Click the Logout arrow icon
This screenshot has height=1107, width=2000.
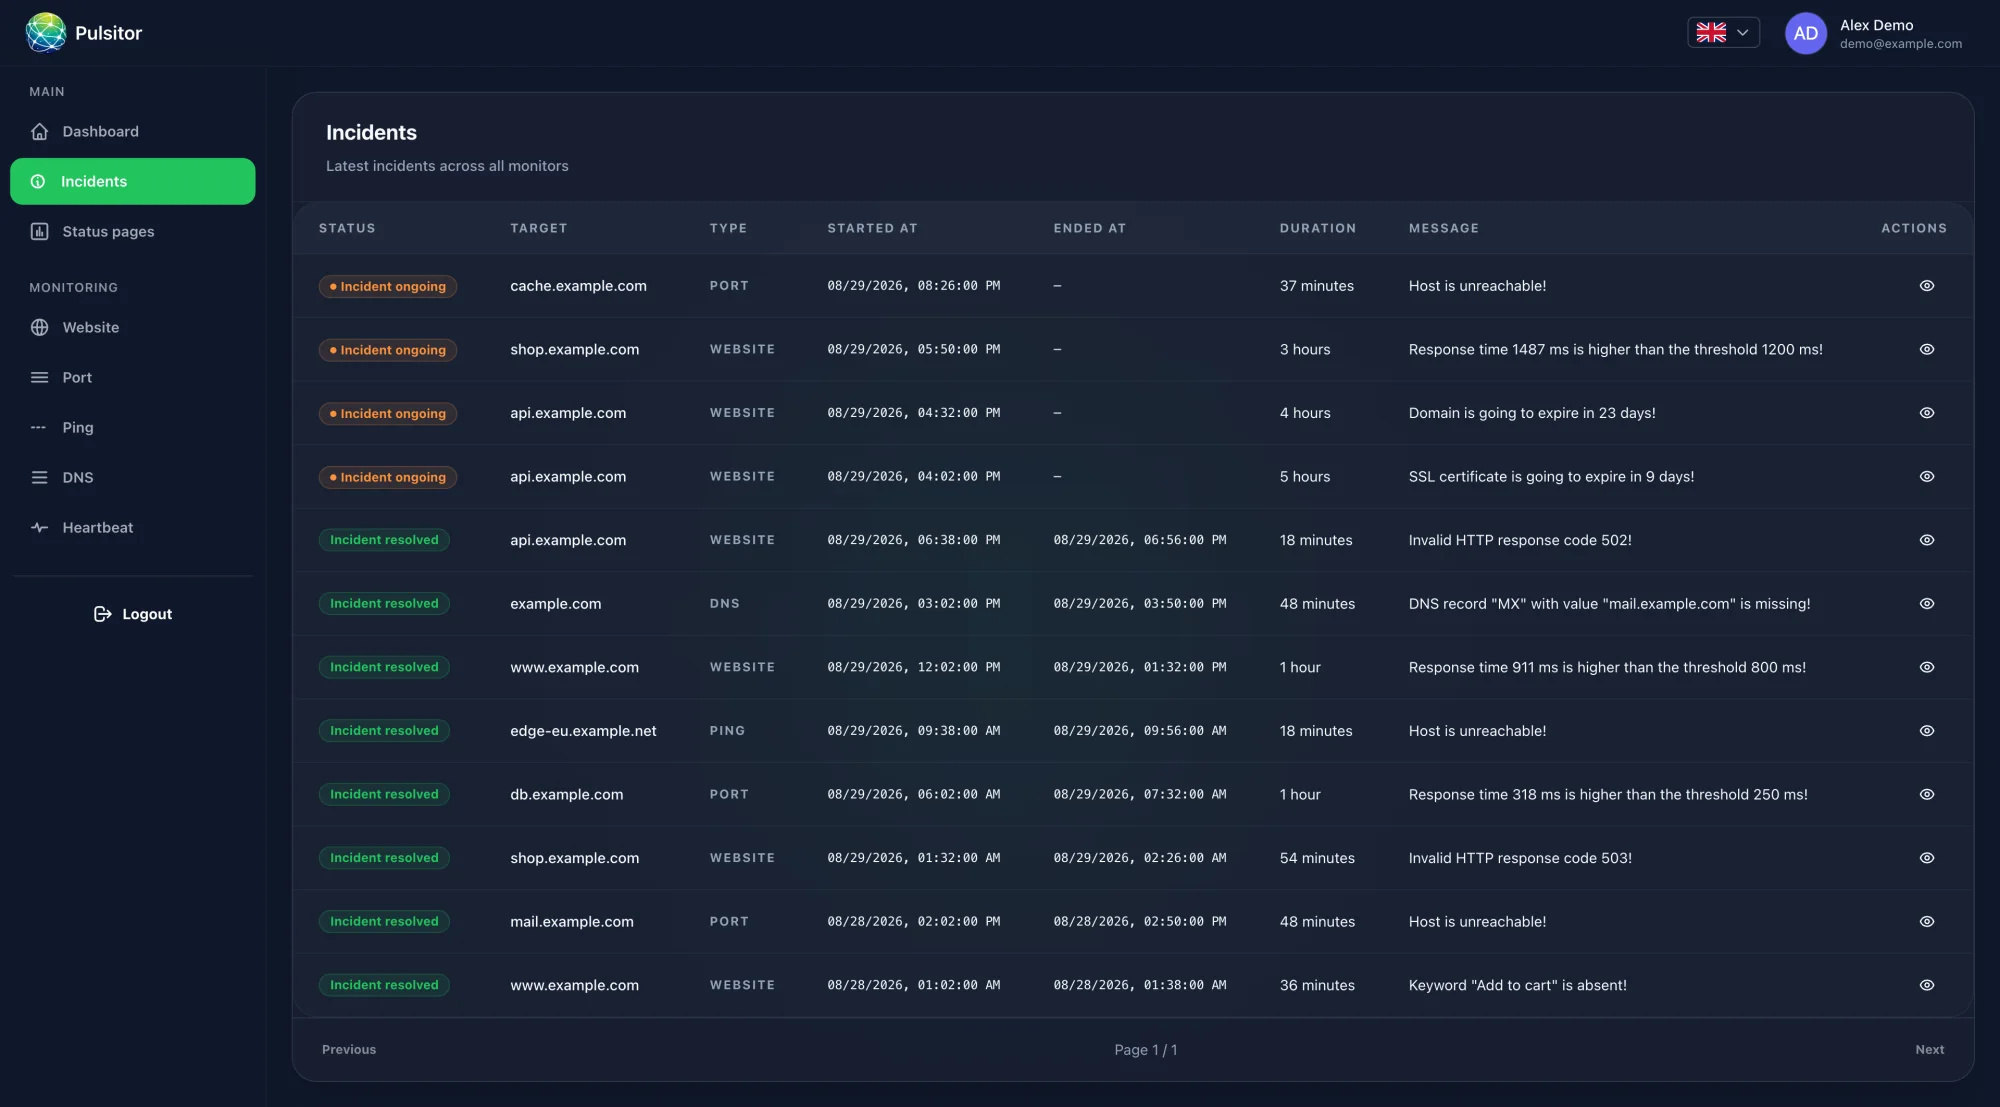[102, 614]
